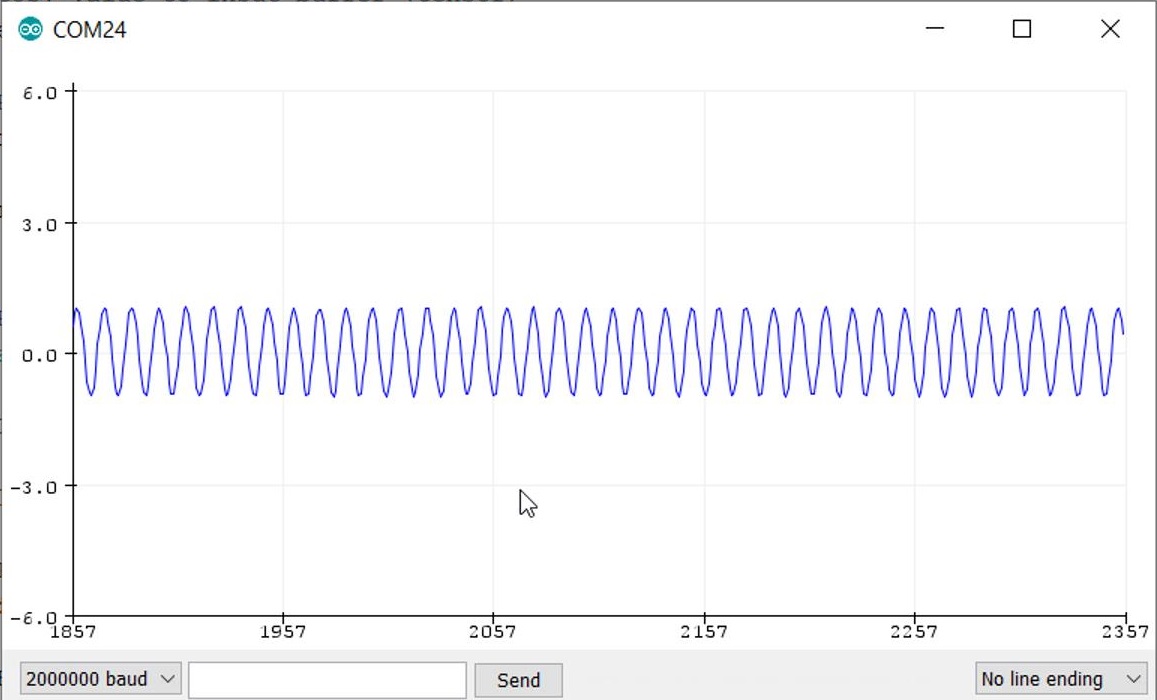Open the No line ending dropdown
1157x700 pixels.
point(1059,679)
